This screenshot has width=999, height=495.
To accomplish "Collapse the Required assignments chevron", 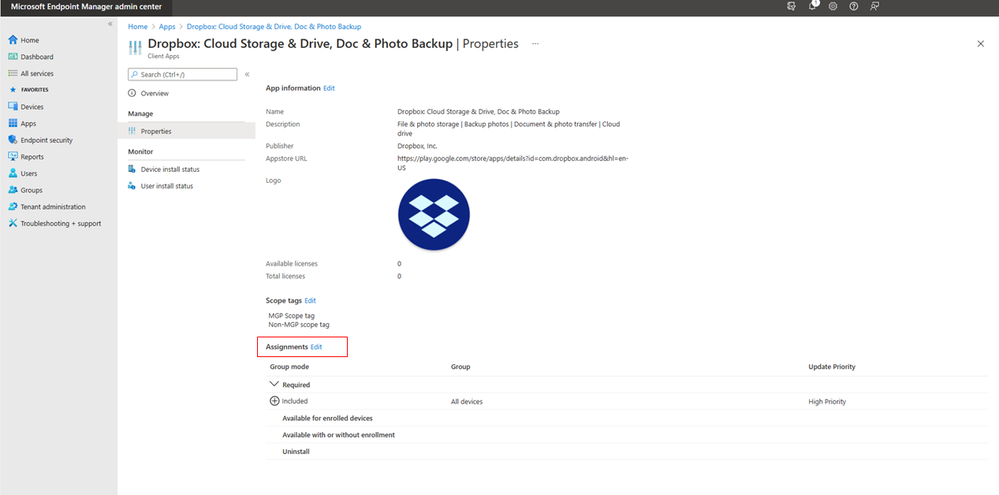I will (275, 384).
